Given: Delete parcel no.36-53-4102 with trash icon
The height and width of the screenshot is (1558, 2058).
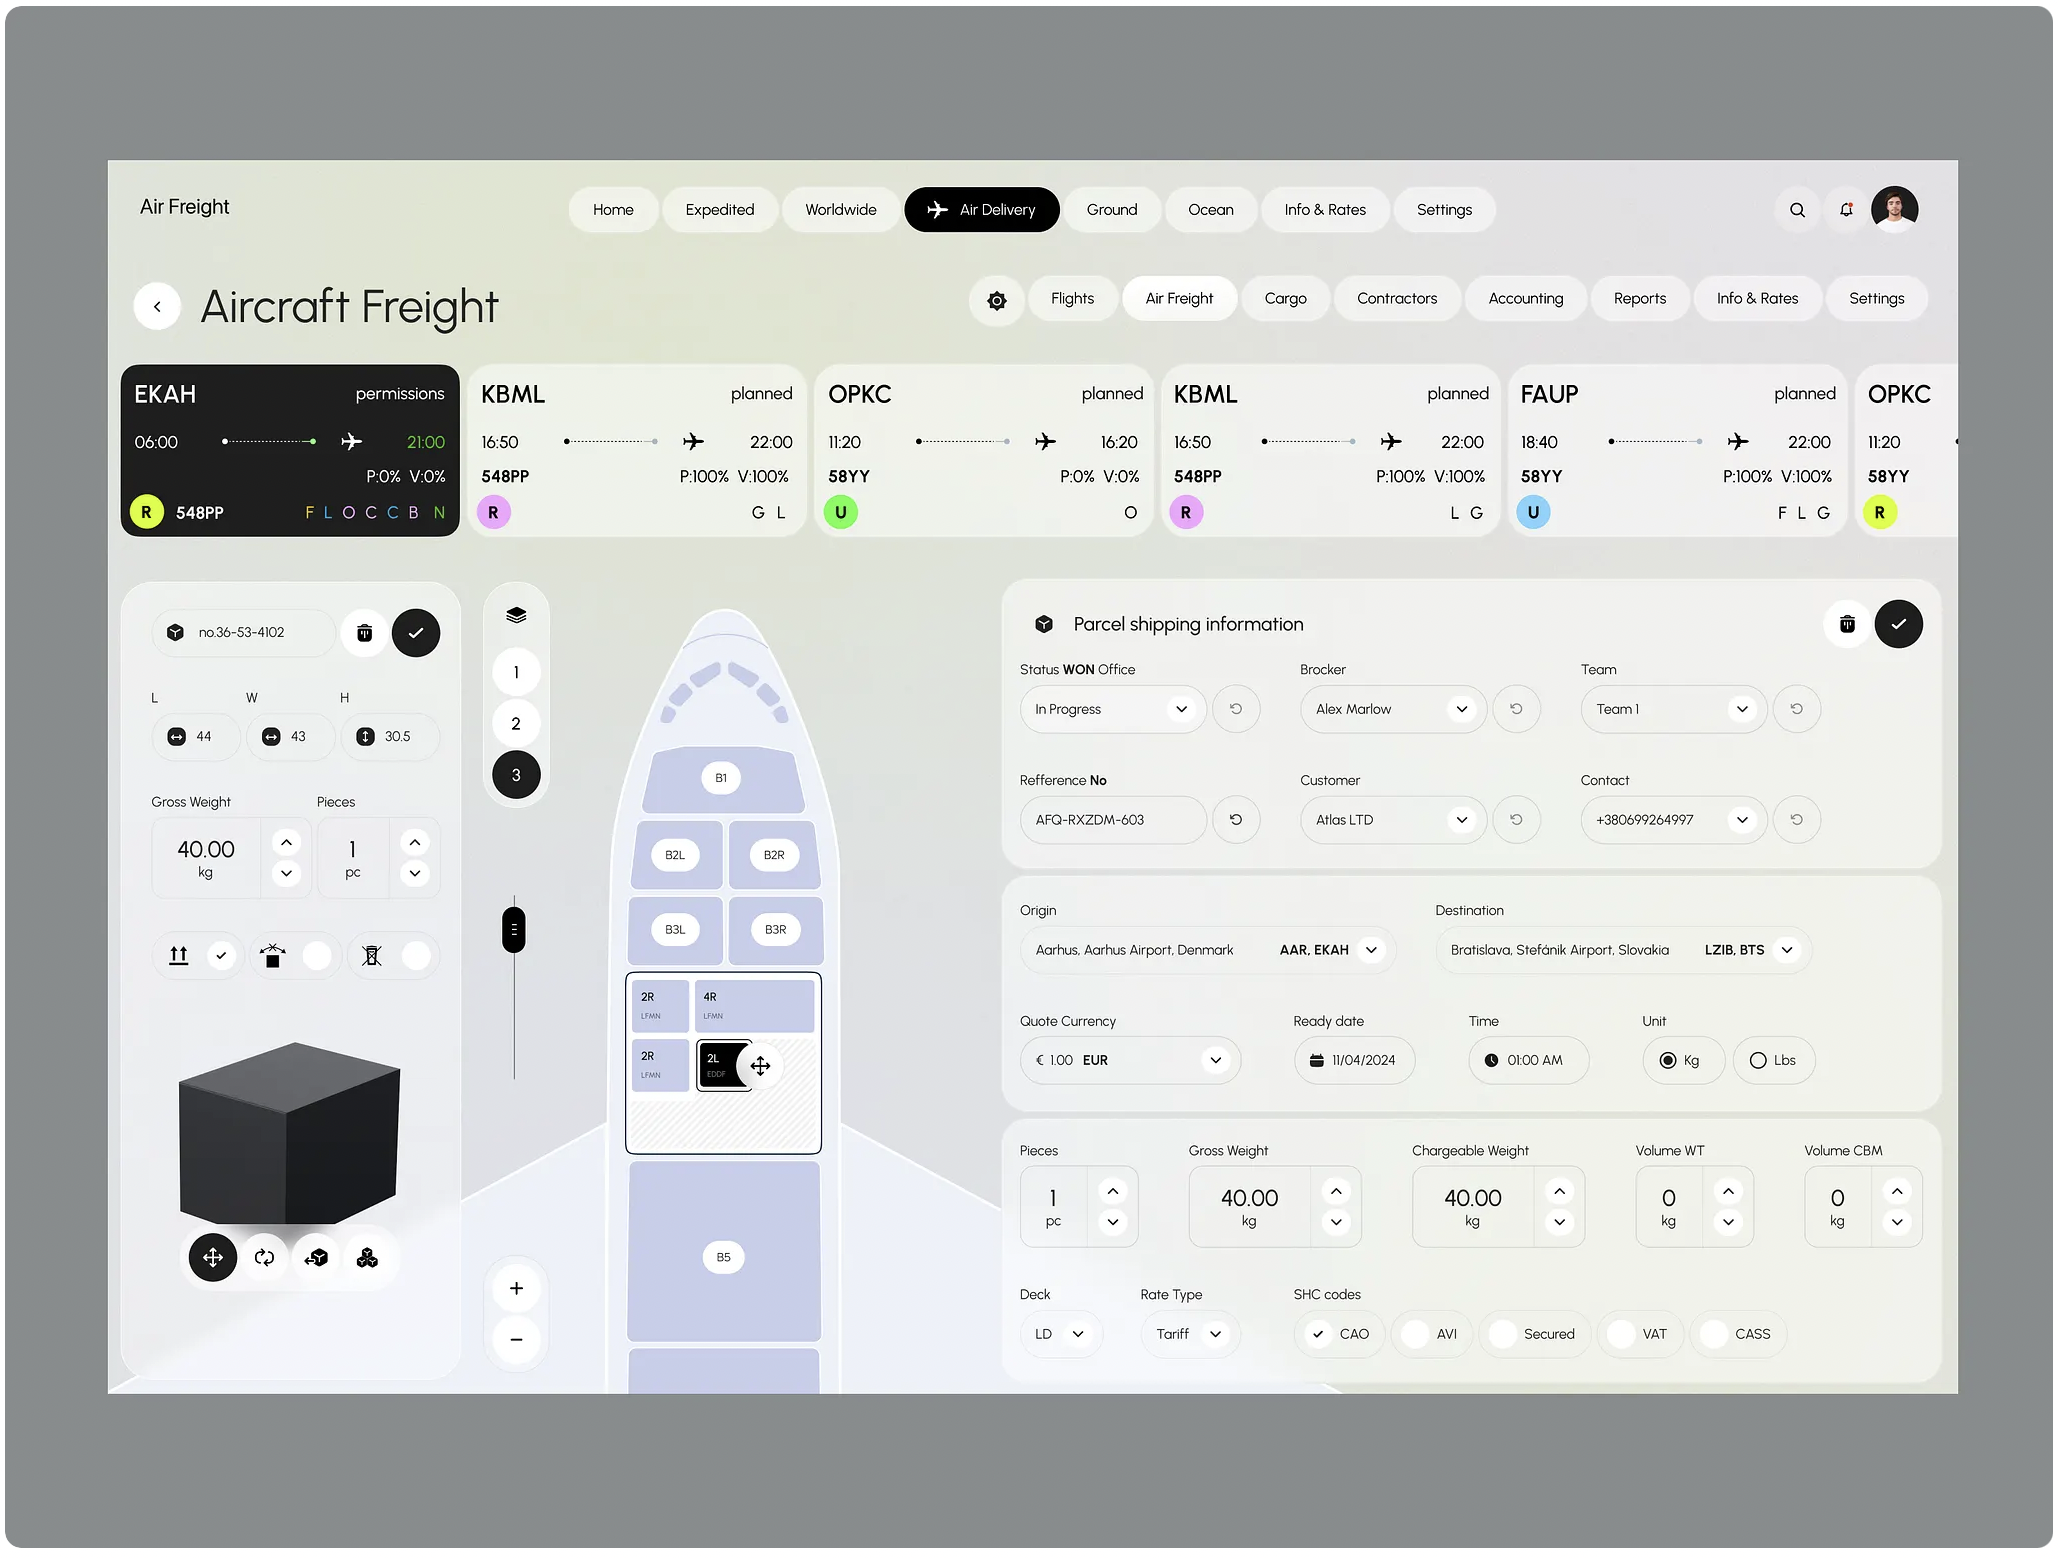Looking at the screenshot, I should tap(365, 633).
